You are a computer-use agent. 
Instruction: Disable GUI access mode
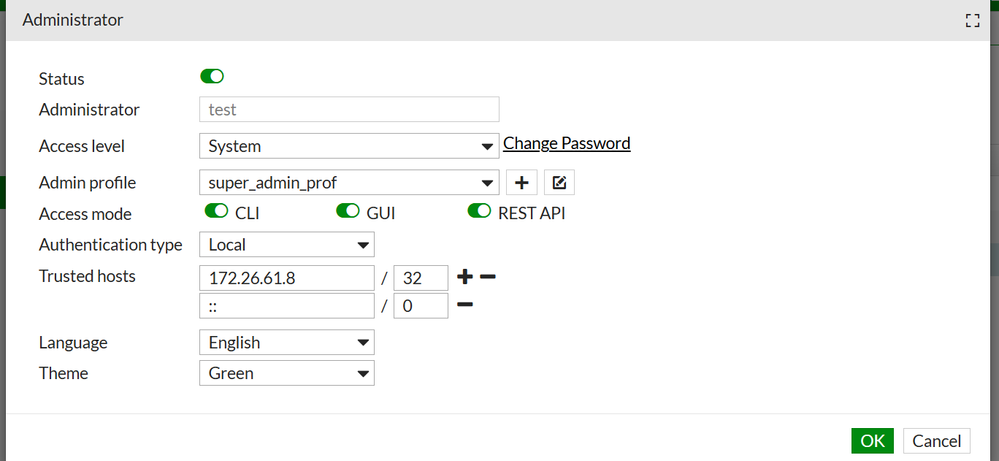348,211
